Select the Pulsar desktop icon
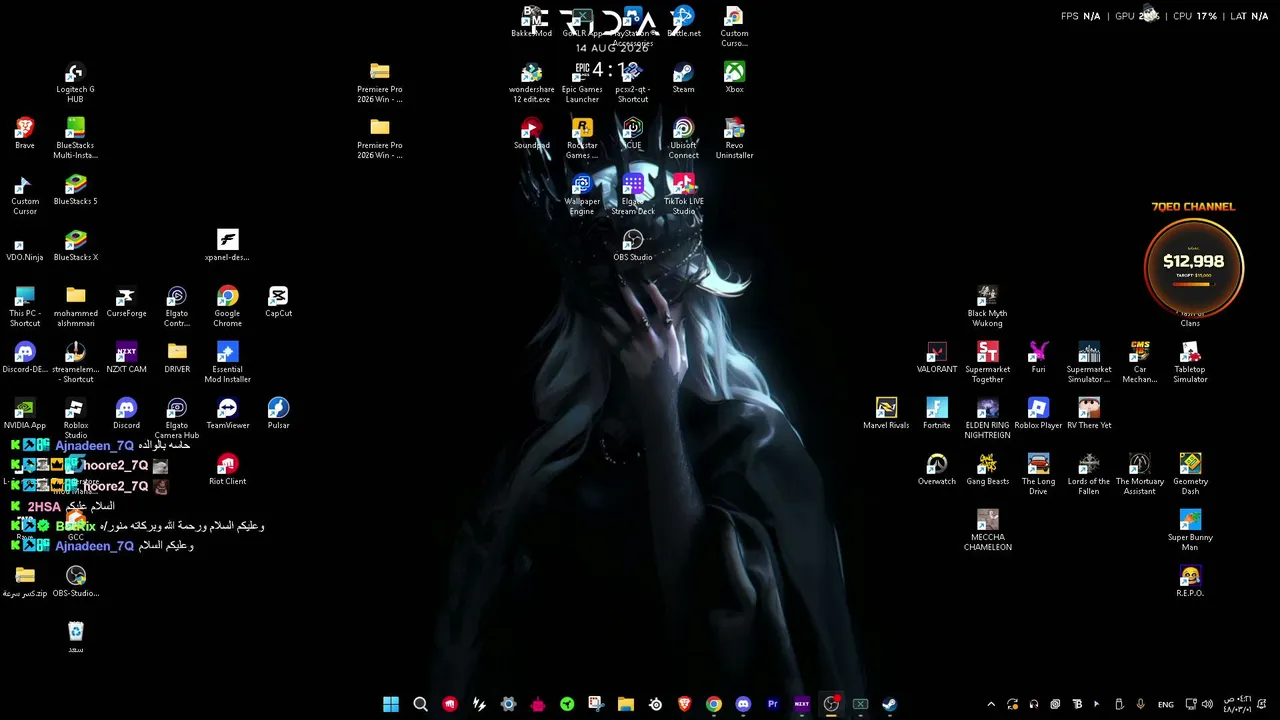Screen dimensions: 1280x720 pyautogui.click(x=278, y=414)
